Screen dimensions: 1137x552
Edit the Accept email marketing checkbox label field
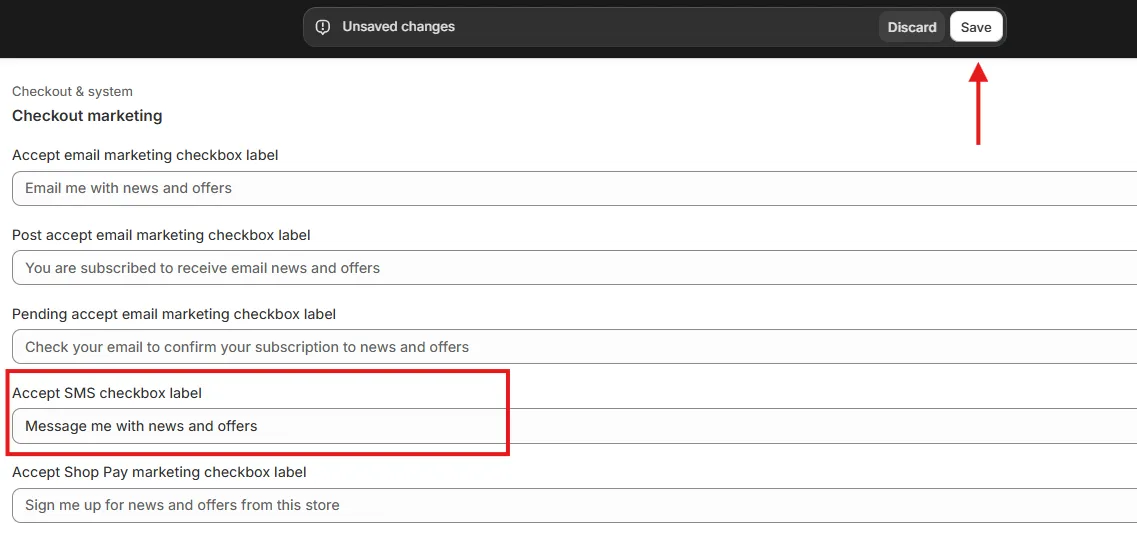(x=574, y=189)
